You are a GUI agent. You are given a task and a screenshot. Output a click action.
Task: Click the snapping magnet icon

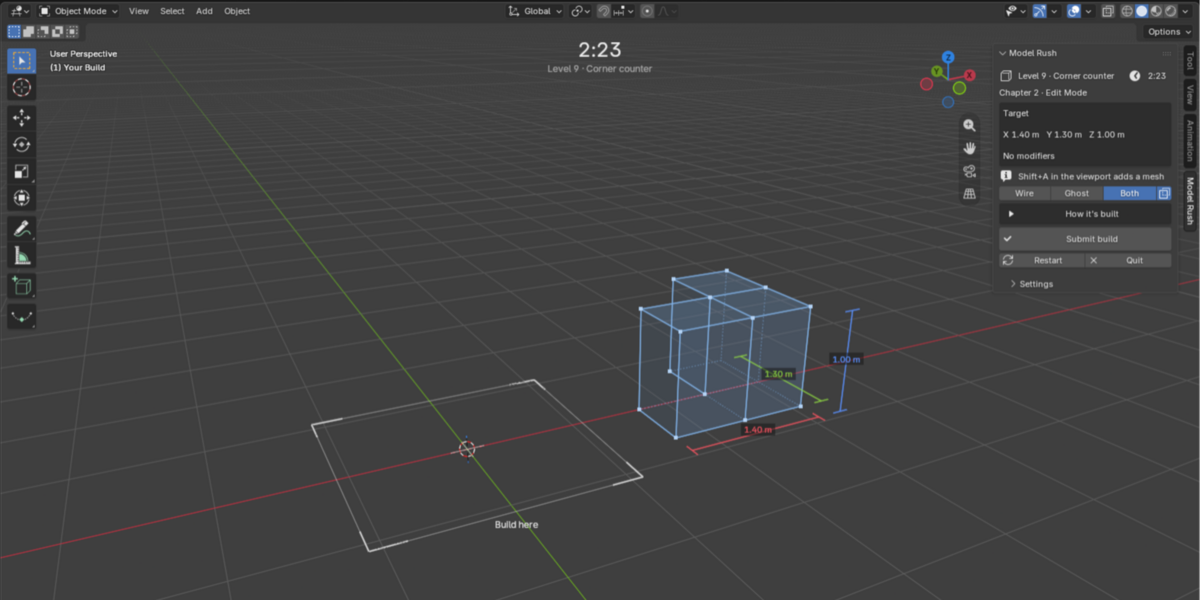pos(604,11)
